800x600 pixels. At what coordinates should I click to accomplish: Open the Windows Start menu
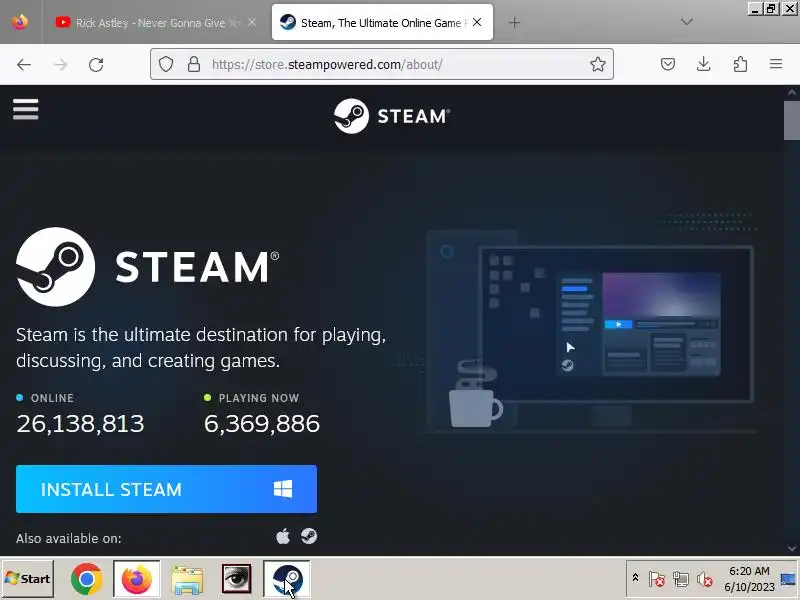point(28,579)
